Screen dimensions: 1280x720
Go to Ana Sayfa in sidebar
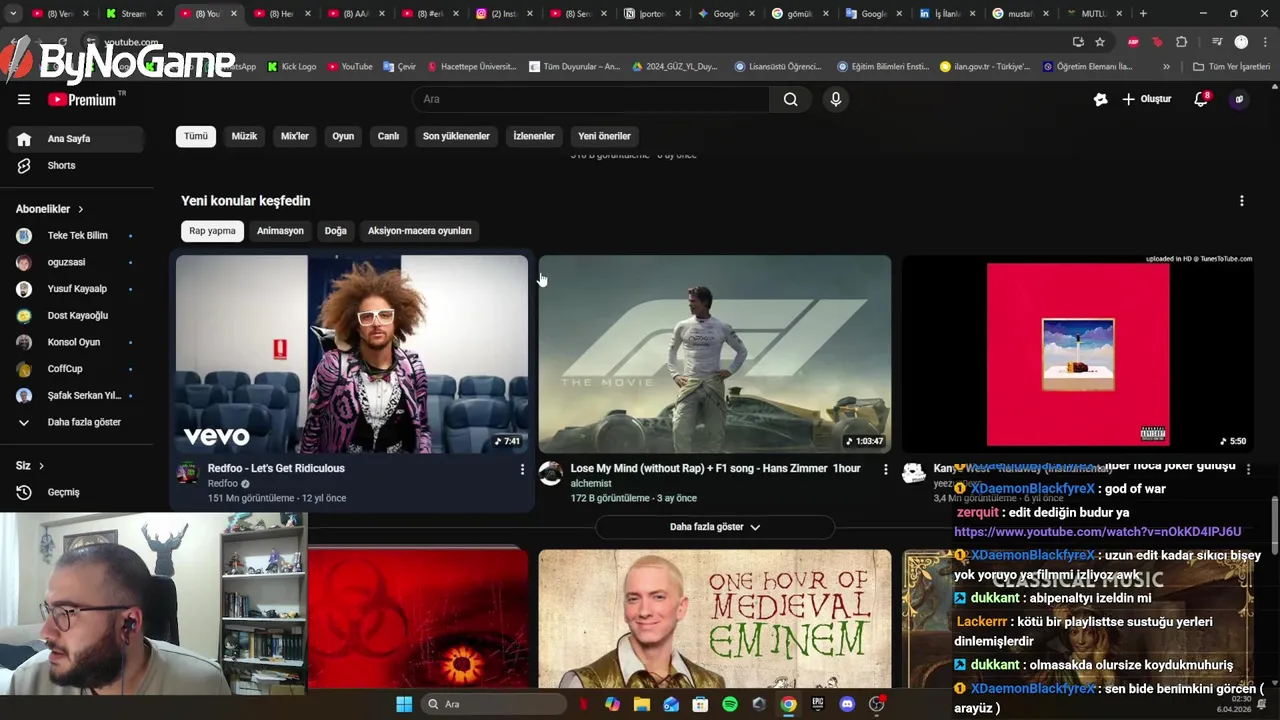(76, 139)
